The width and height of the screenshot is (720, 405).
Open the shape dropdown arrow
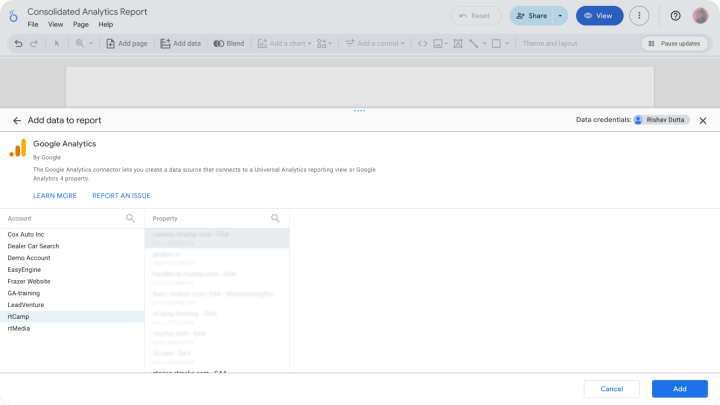click(507, 44)
